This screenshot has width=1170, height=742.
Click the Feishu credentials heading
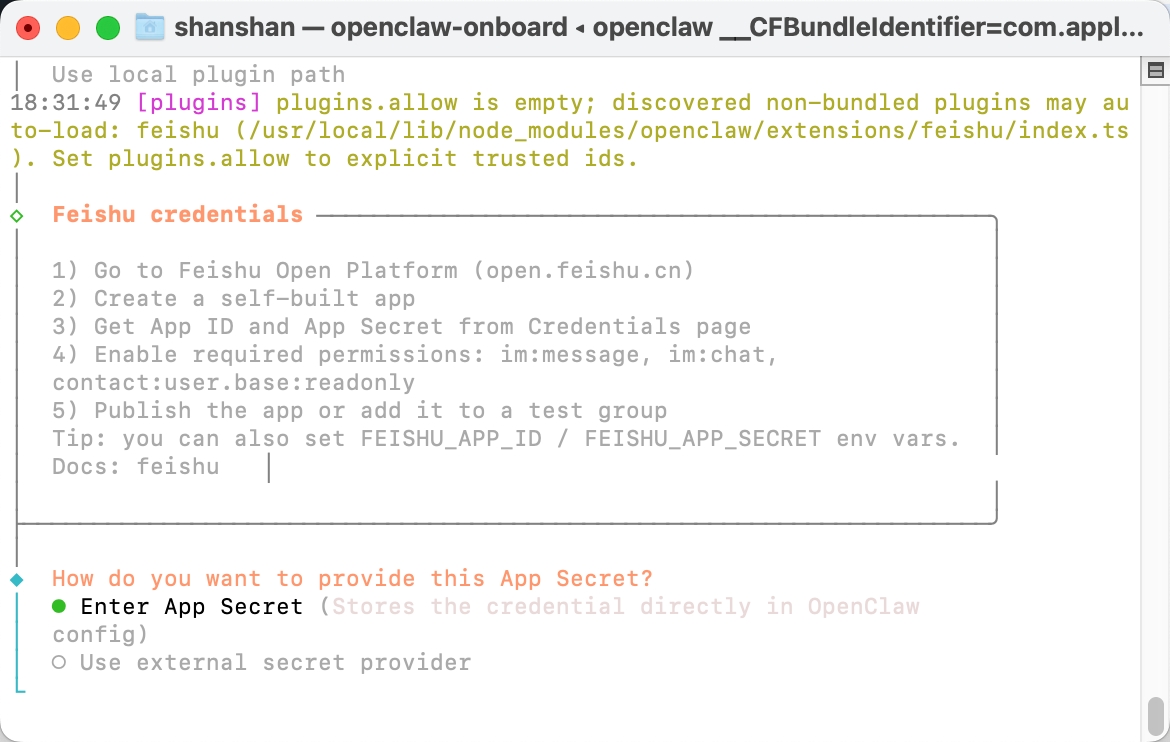click(177, 214)
